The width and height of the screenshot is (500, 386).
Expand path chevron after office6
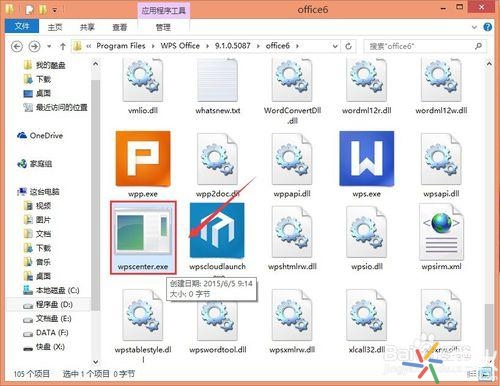point(297,46)
